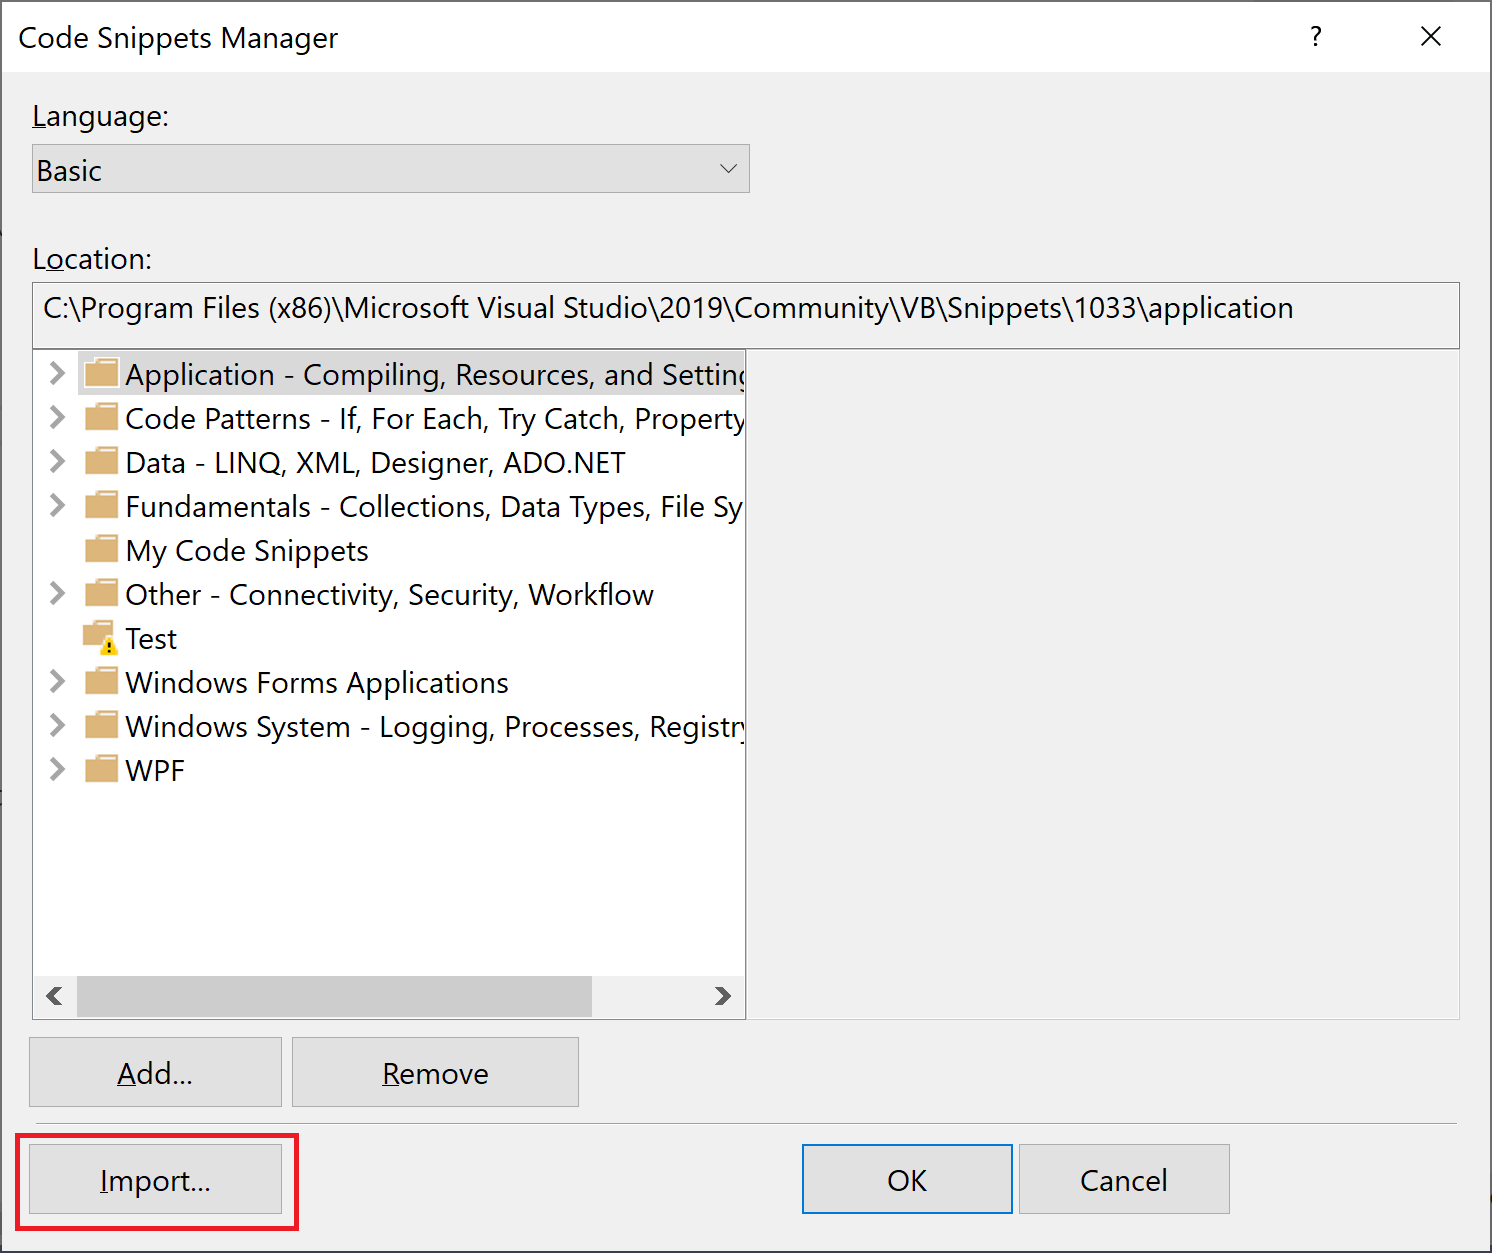Expand the Other - Connectivity folder
Screen dimensions: 1492x1253
tap(57, 593)
